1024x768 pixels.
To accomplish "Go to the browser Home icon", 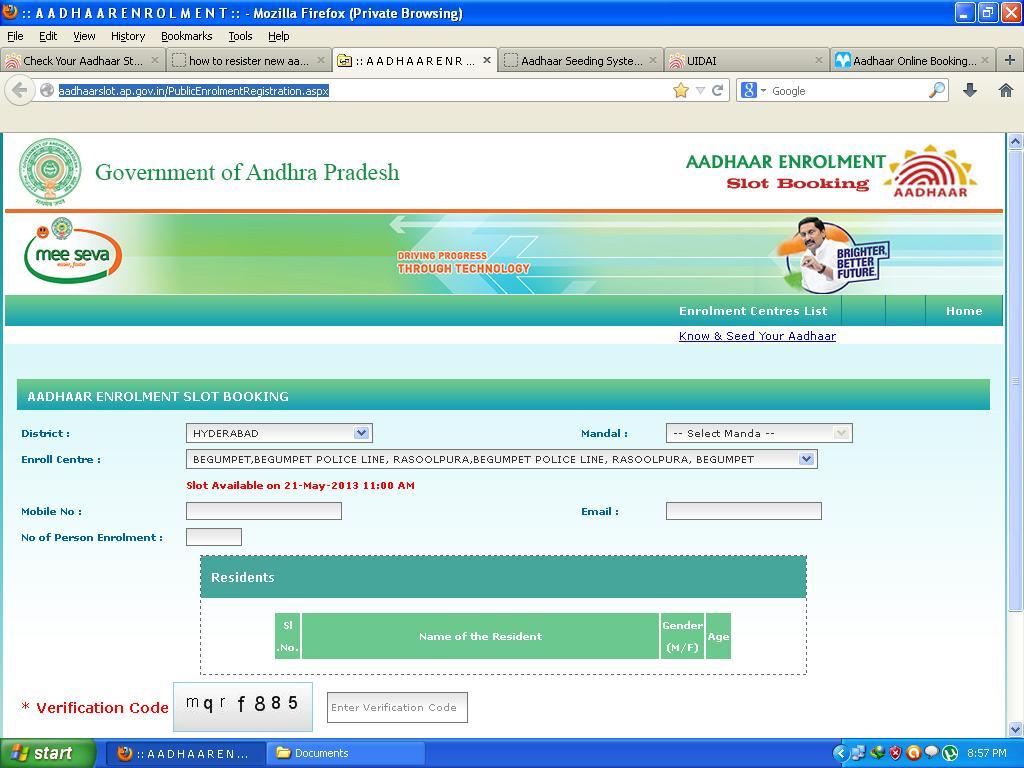I will tap(1006, 90).
